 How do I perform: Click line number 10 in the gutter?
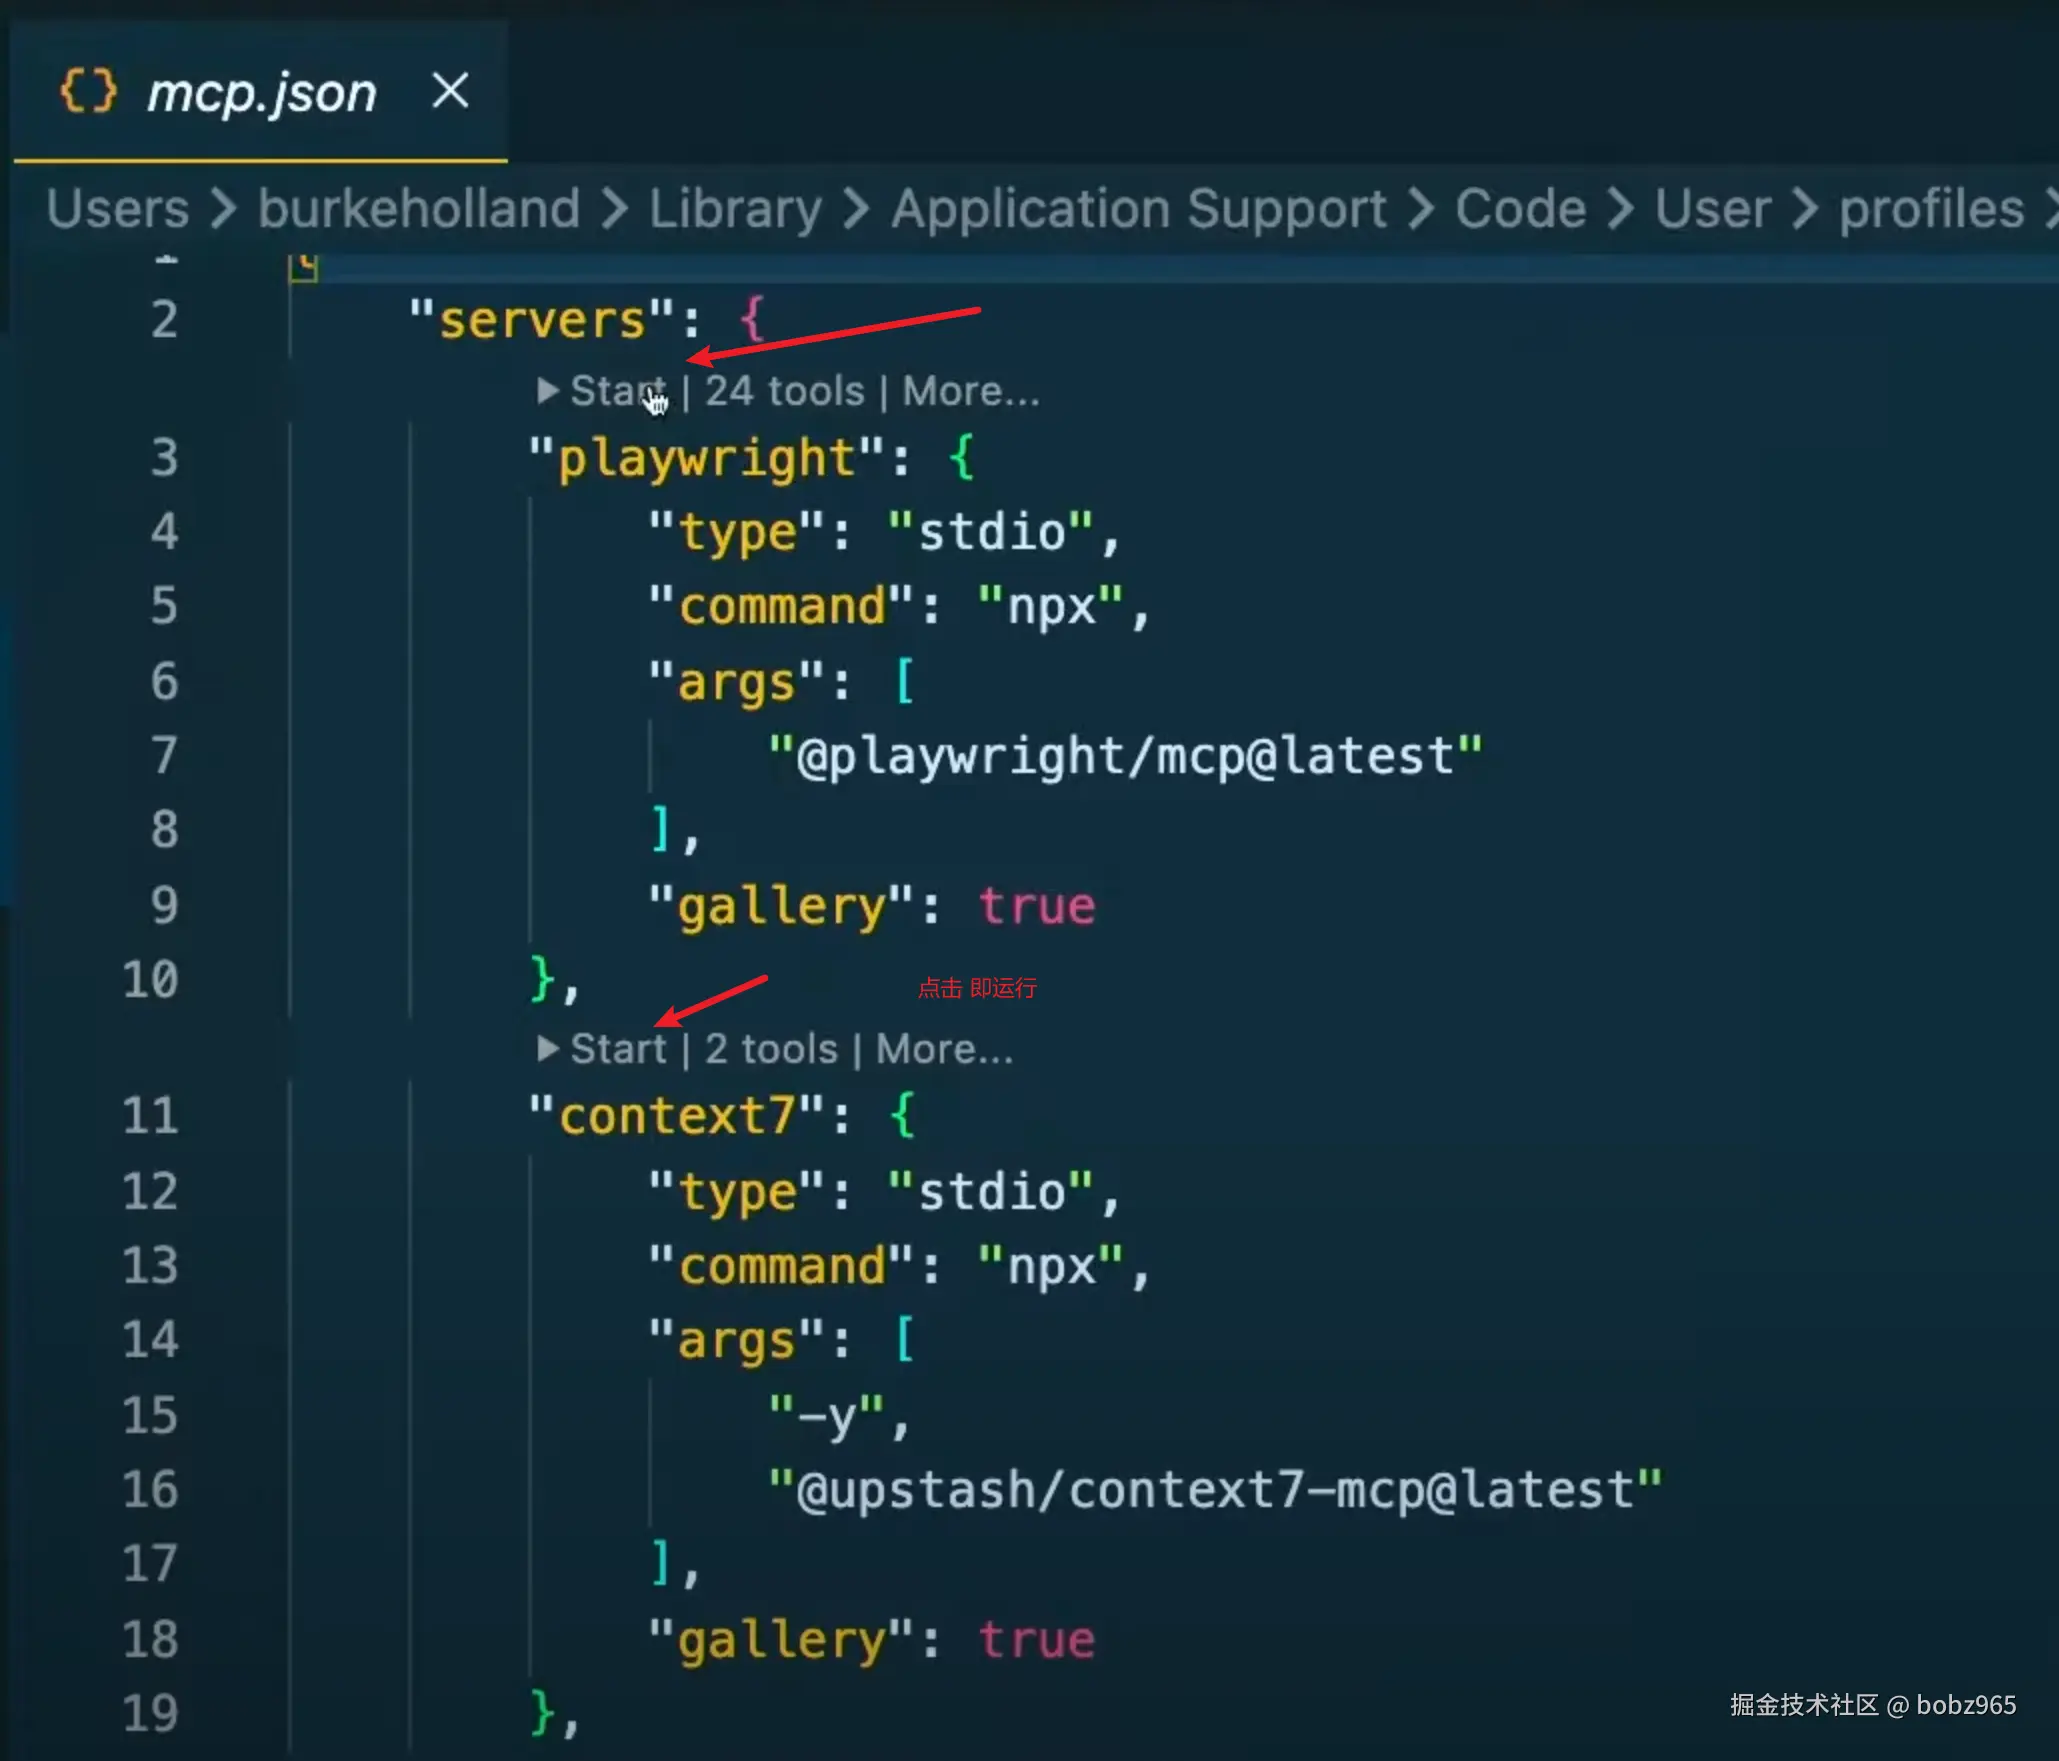150,979
